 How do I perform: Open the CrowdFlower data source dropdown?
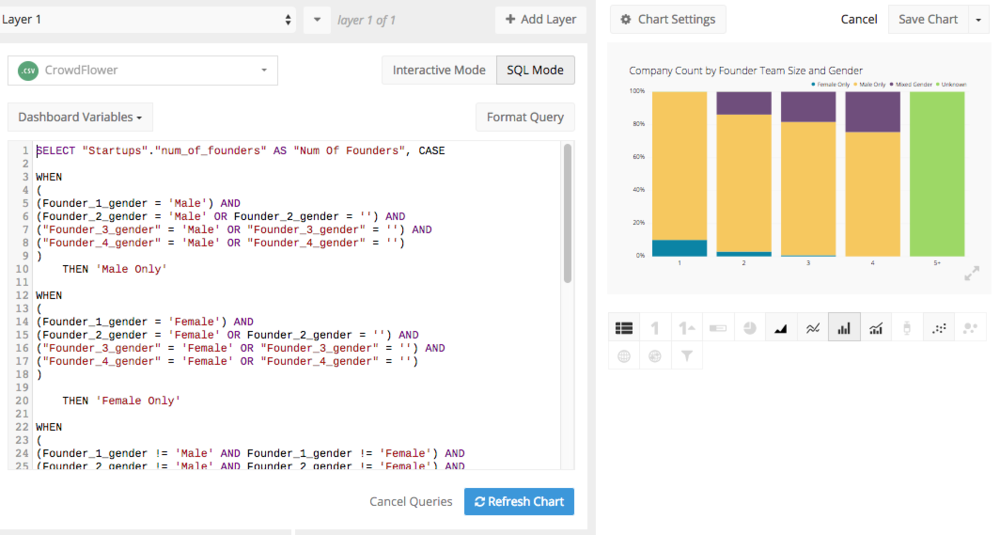[143, 70]
